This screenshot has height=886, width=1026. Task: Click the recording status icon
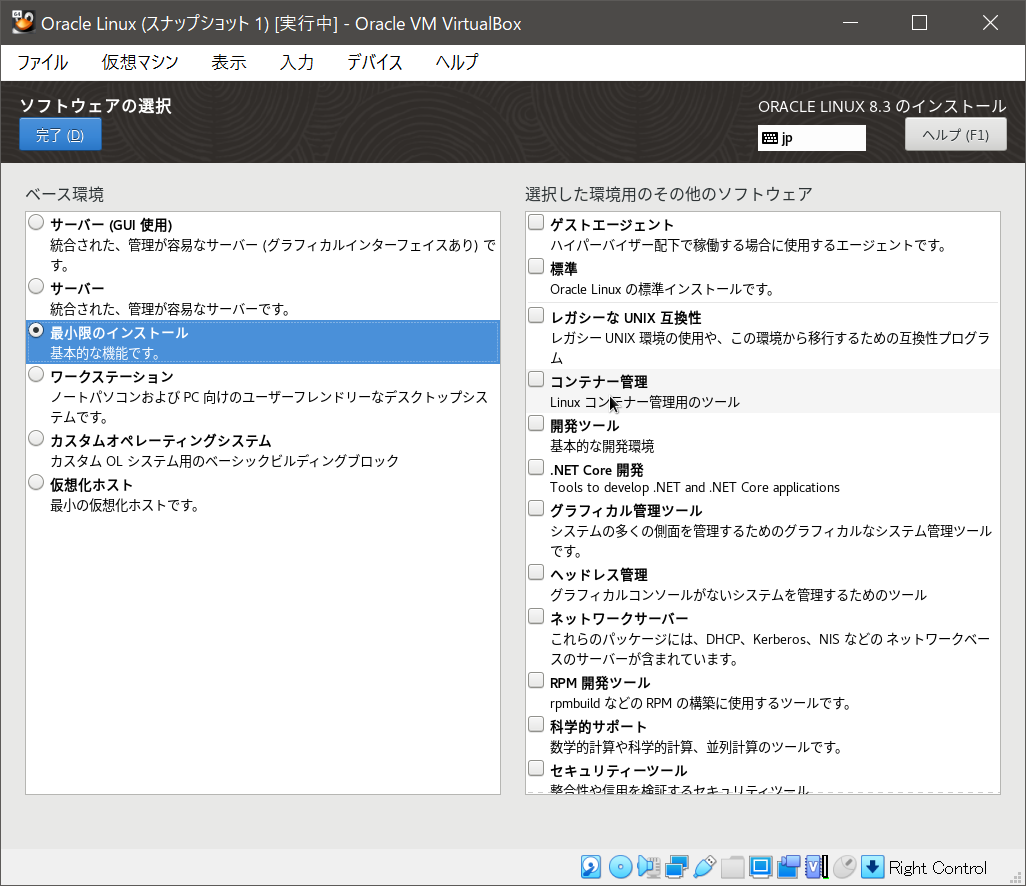(x=788, y=867)
